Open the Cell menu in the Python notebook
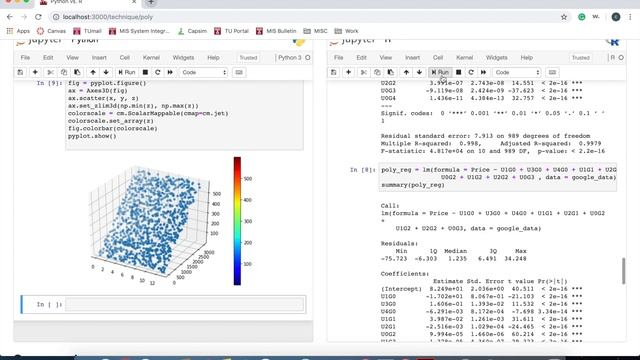The height and width of the screenshot is (360, 640). click(124, 58)
